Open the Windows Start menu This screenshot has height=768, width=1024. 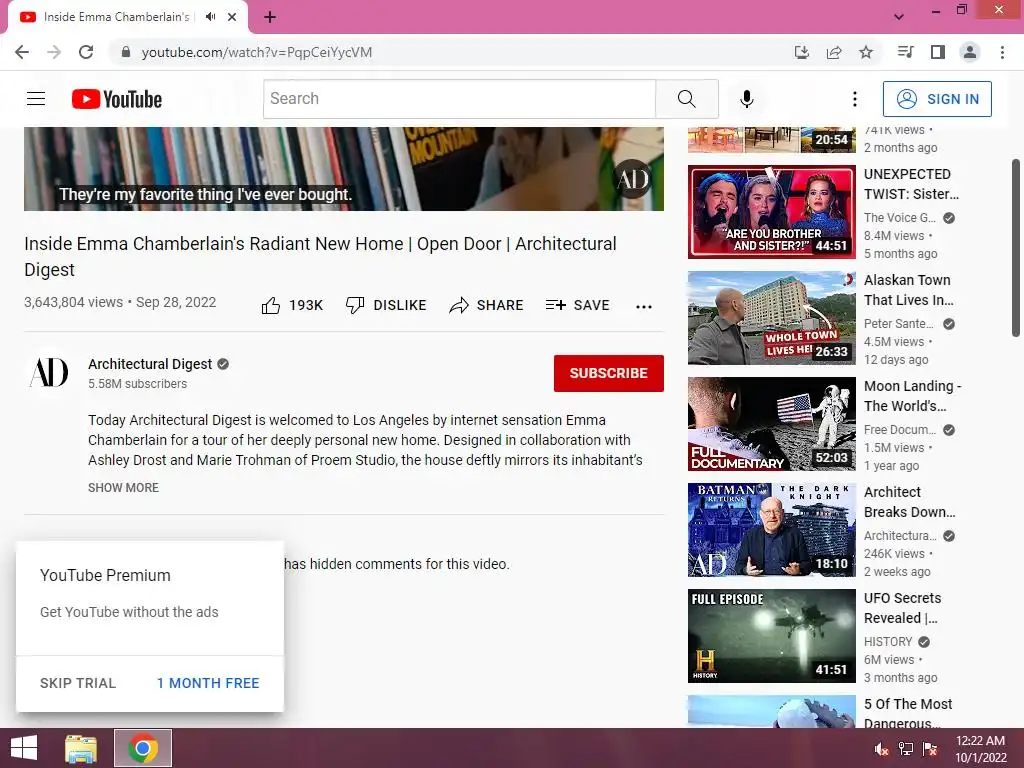24,748
